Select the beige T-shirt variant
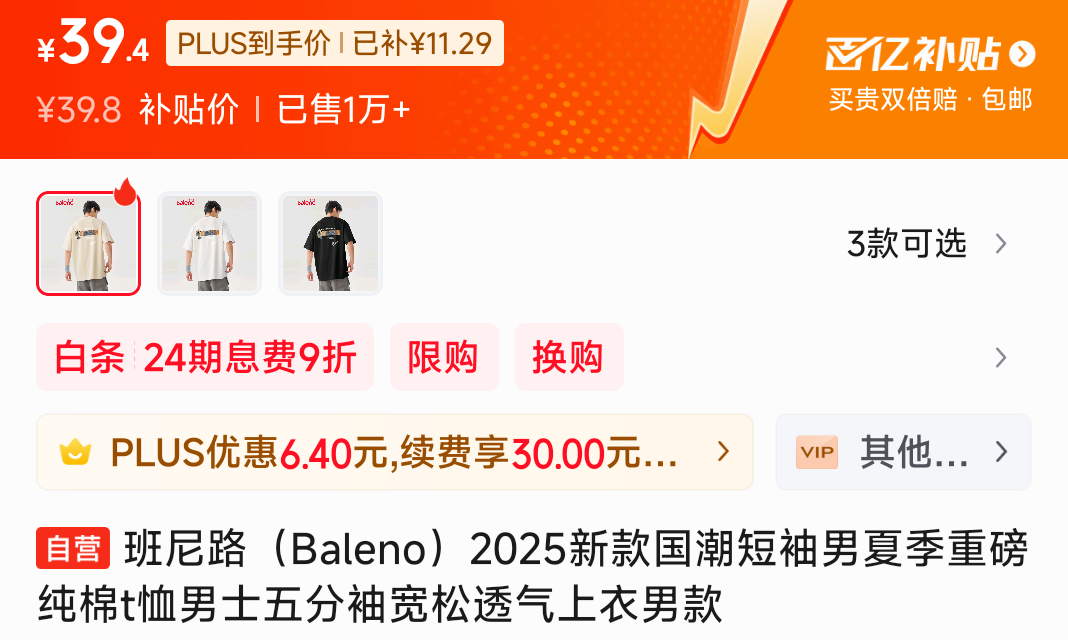Viewport: 1068px width, 640px height. (89, 244)
